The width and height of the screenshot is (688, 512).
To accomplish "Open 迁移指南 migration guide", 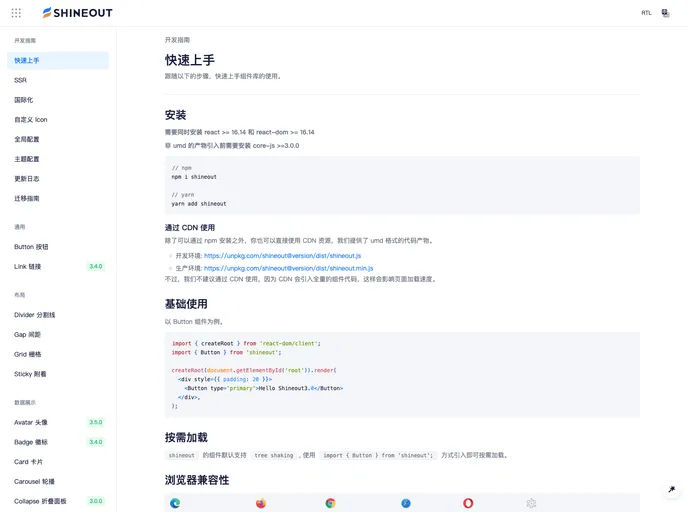I will point(58,199).
